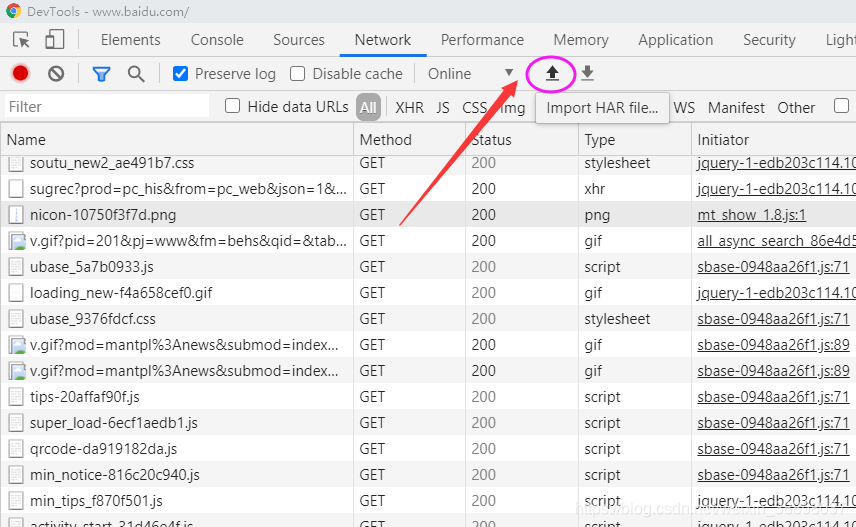Go to the Performance tab
Image resolution: width=856 pixels, height=527 pixels.
click(482, 40)
